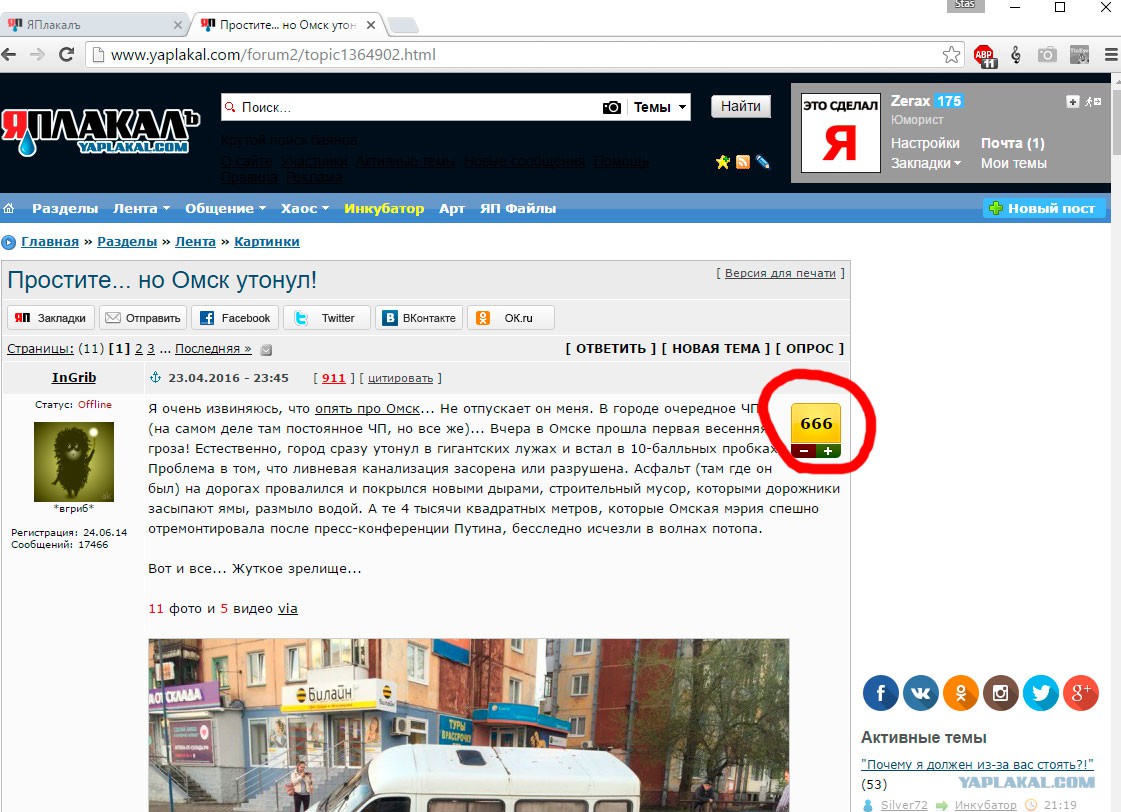Click the 666 yellow rating box

tap(816, 424)
